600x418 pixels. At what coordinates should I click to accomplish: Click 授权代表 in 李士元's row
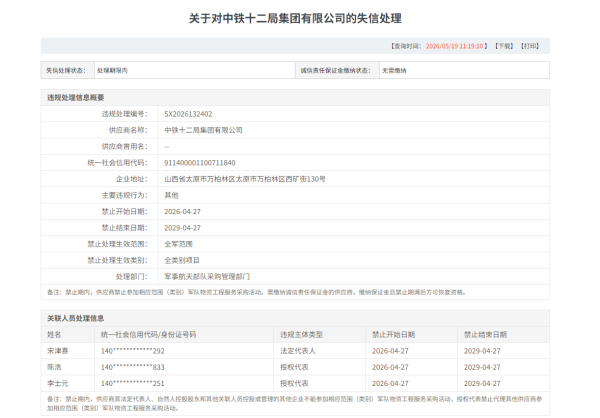pyautogui.click(x=294, y=384)
